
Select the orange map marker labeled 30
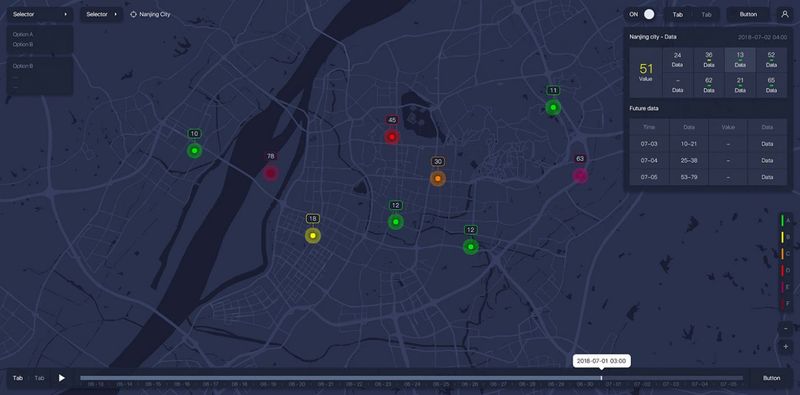(438, 179)
